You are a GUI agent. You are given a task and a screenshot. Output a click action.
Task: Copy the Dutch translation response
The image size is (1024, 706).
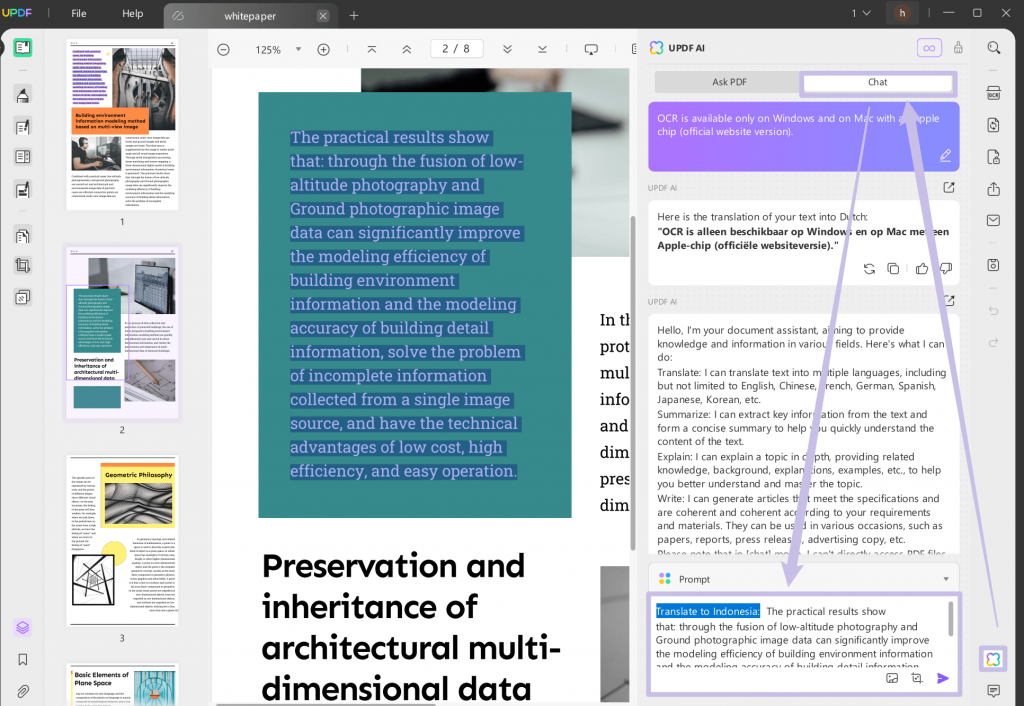tap(893, 269)
